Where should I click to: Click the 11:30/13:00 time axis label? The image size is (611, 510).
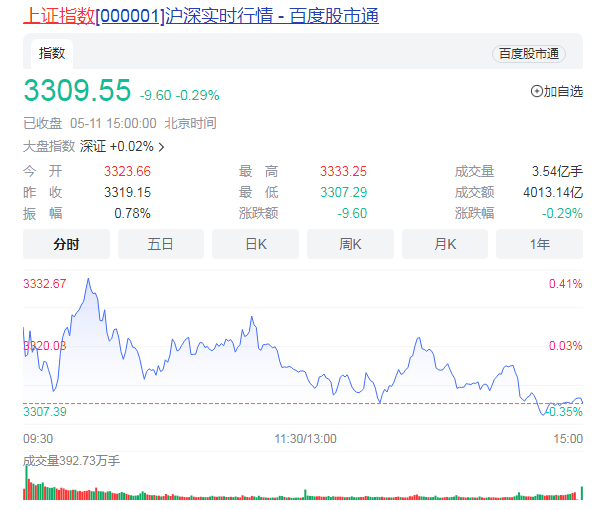click(x=305, y=438)
